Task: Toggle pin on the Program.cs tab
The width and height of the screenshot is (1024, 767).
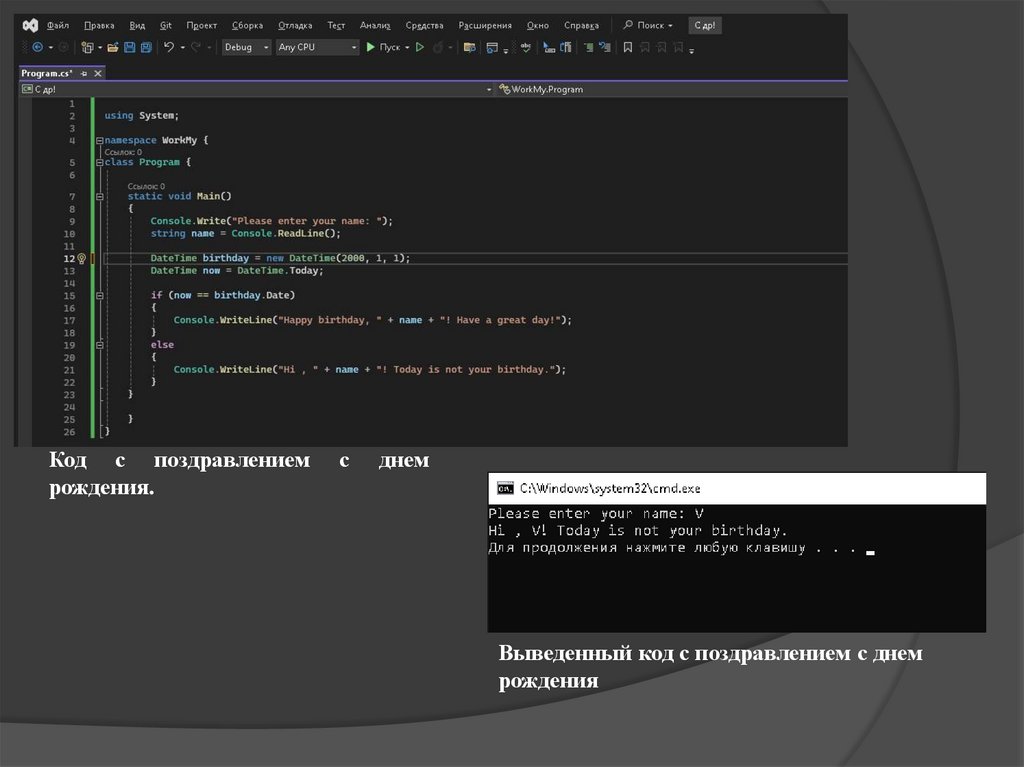Action: 85,74
